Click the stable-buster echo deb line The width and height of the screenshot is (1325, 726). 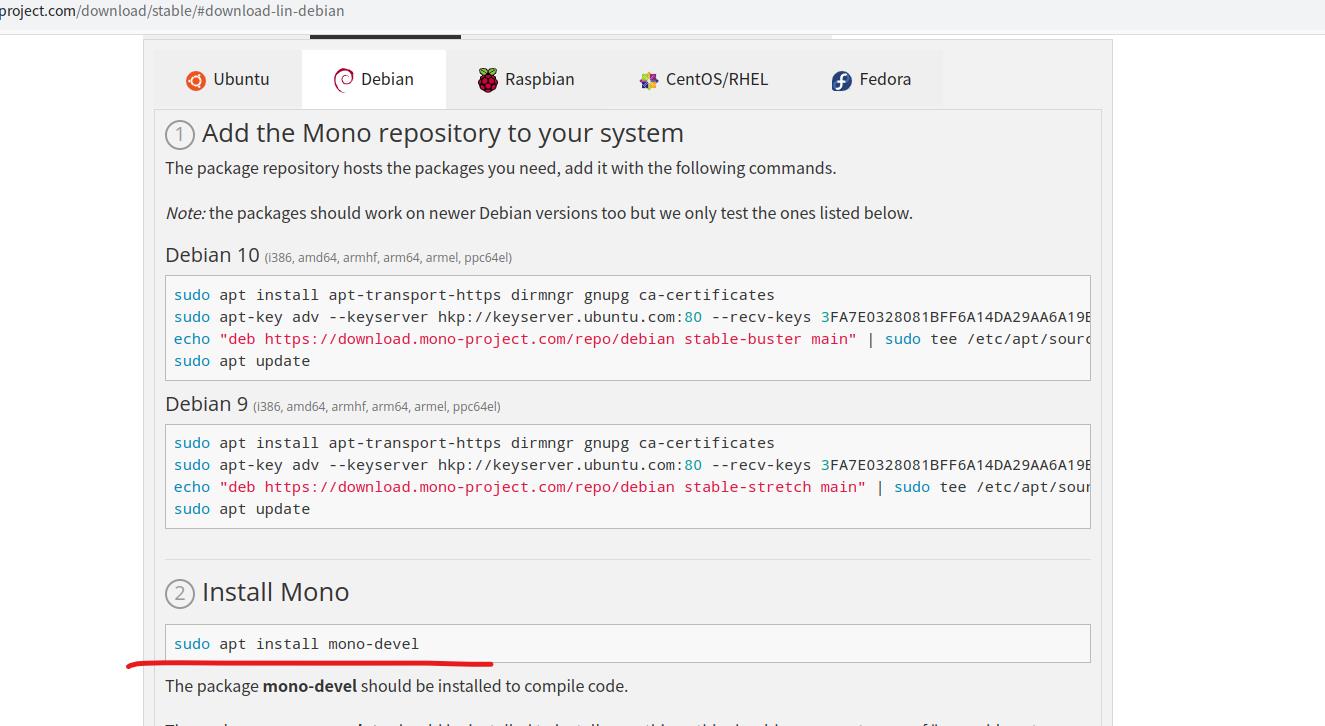(632, 339)
